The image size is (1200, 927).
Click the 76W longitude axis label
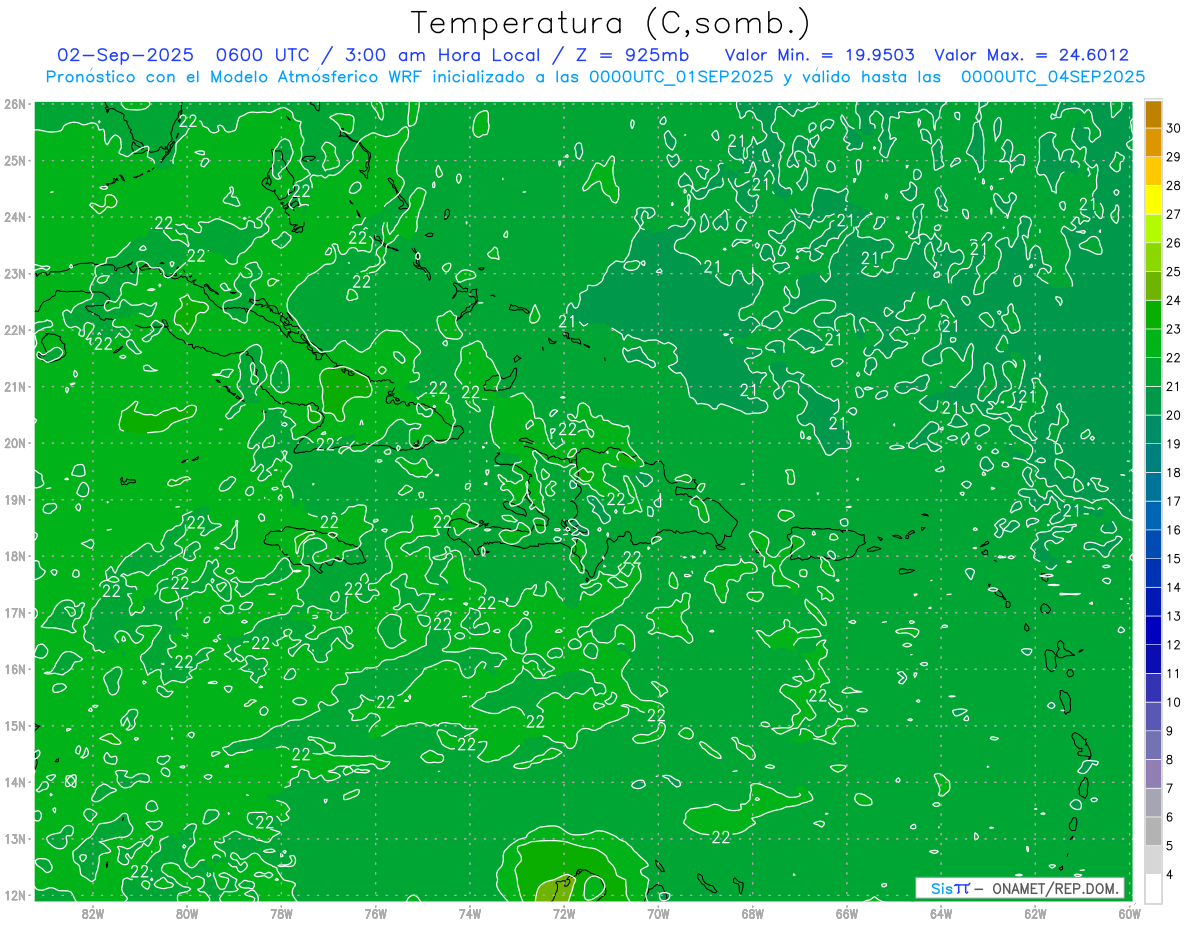(x=375, y=913)
